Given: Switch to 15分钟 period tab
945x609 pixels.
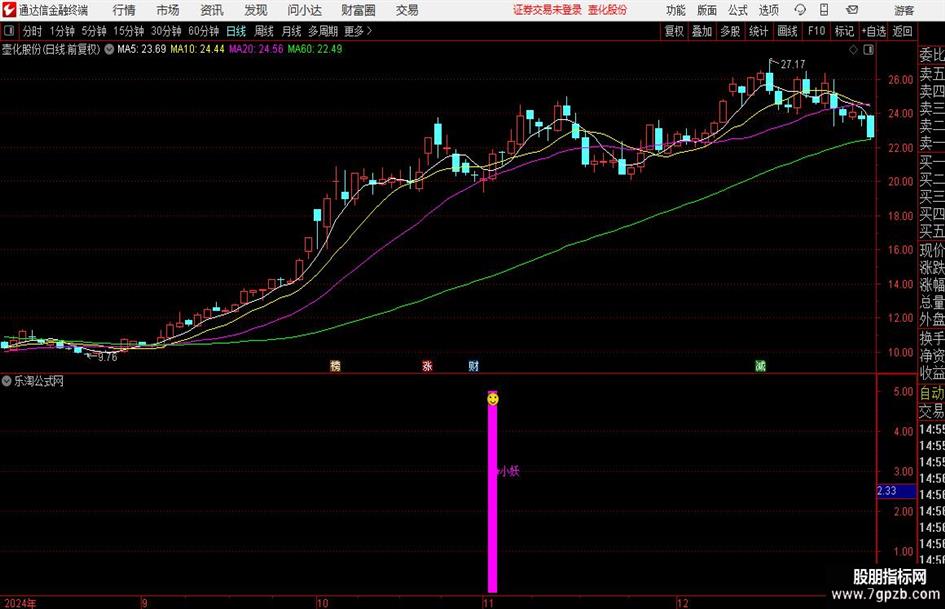Looking at the screenshot, I should [x=128, y=31].
